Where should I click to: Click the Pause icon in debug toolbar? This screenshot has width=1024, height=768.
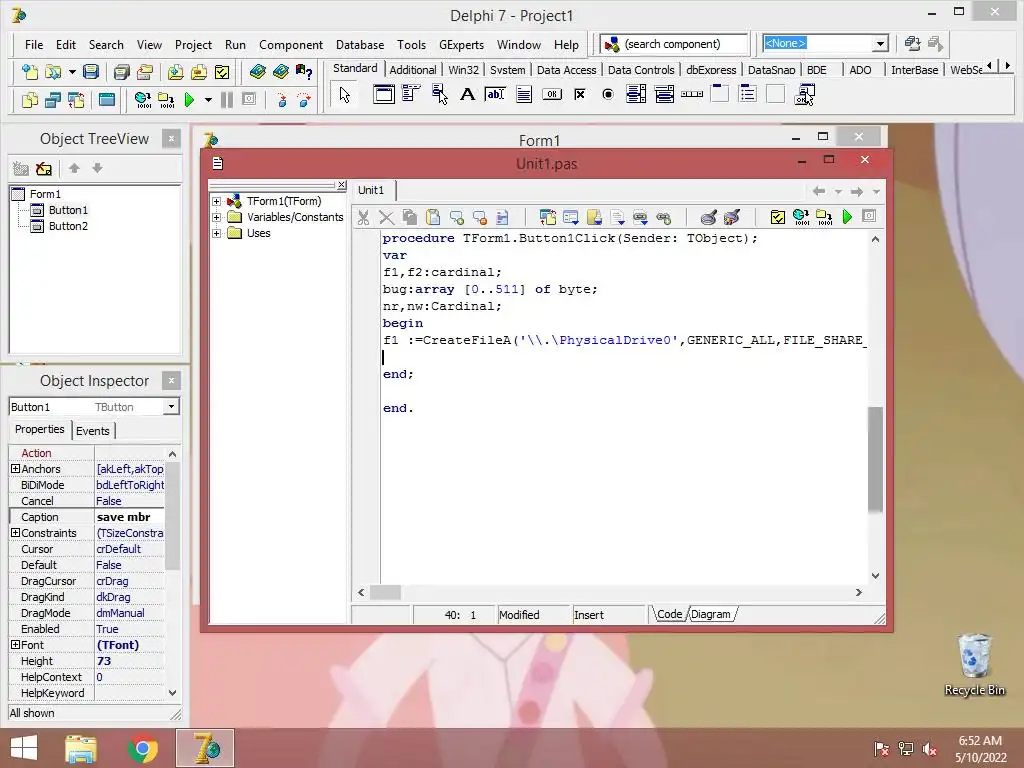pos(227,100)
